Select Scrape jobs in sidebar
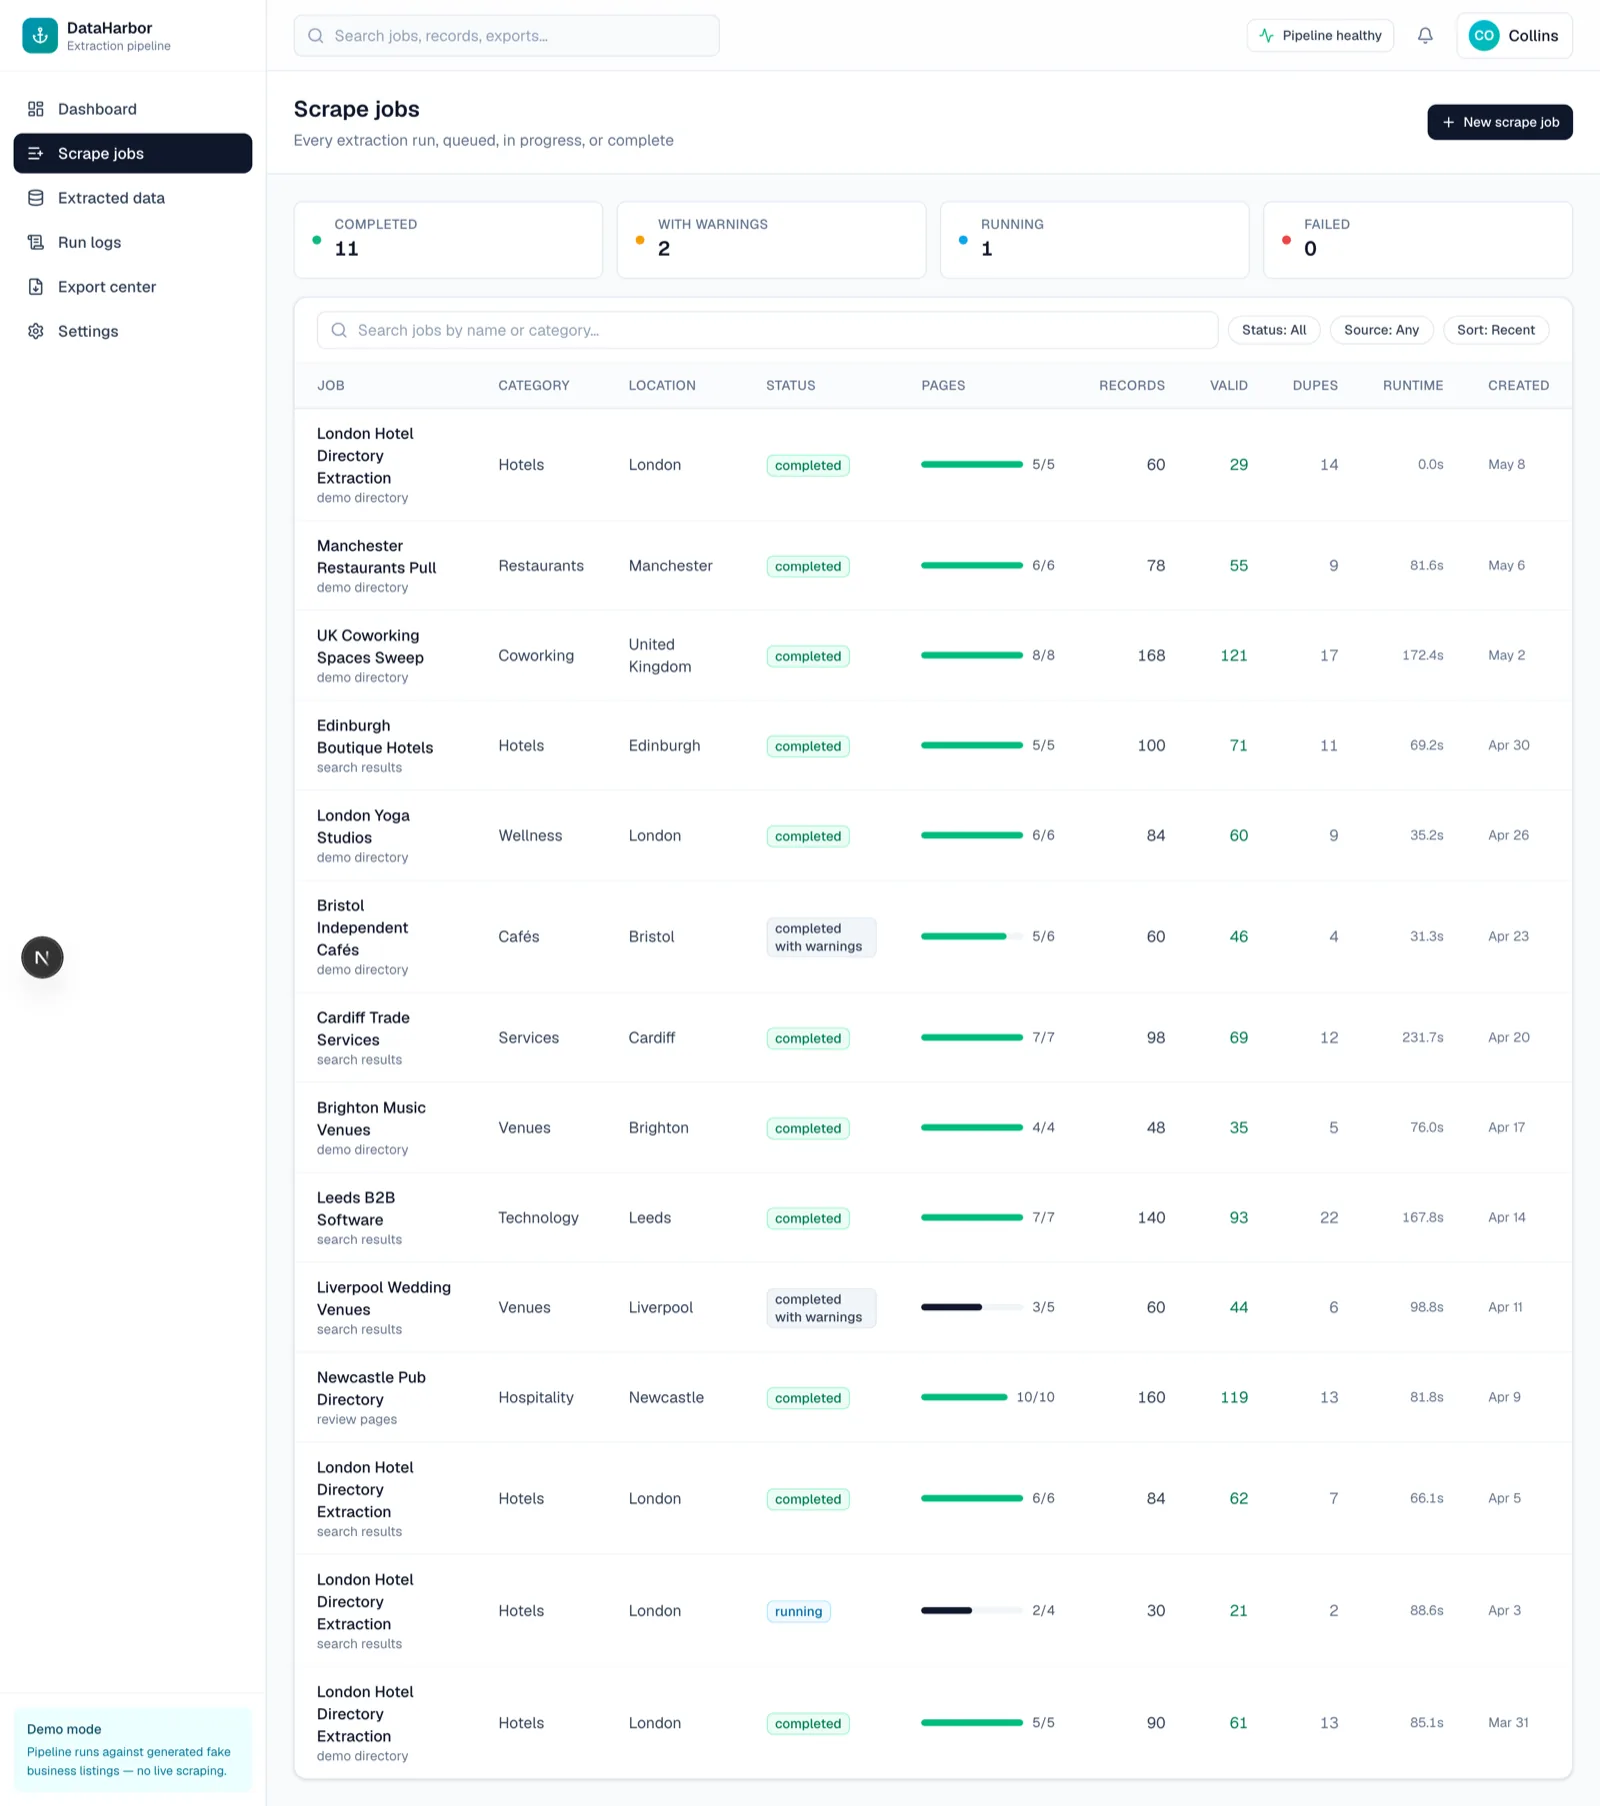The width and height of the screenshot is (1600, 1806). [133, 153]
